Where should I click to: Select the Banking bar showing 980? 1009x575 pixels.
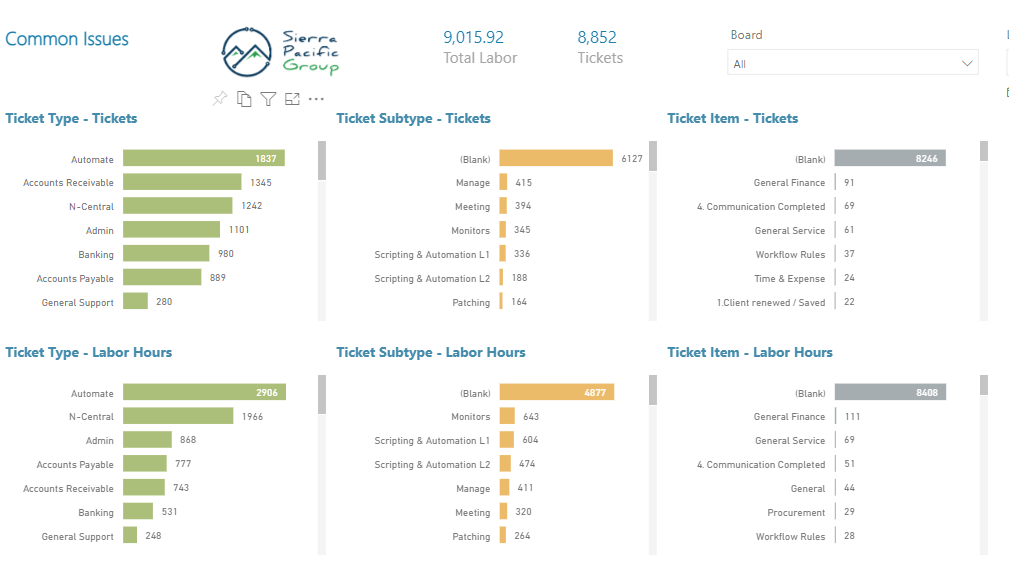click(x=166, y=253)
